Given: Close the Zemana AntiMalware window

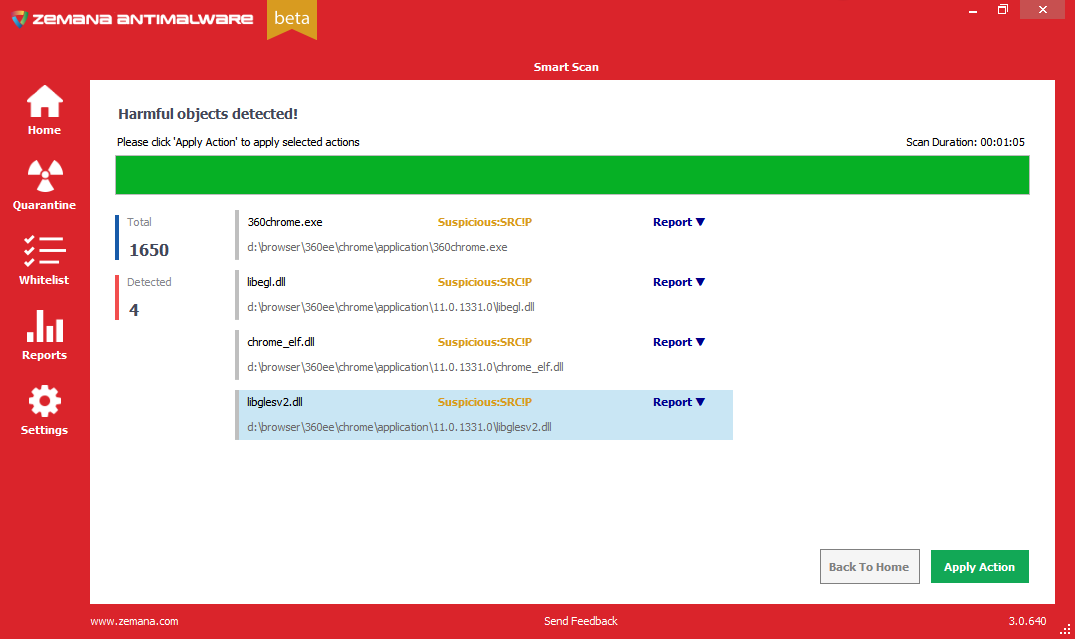Looking at the screenshot, I should pos(1043,10).
